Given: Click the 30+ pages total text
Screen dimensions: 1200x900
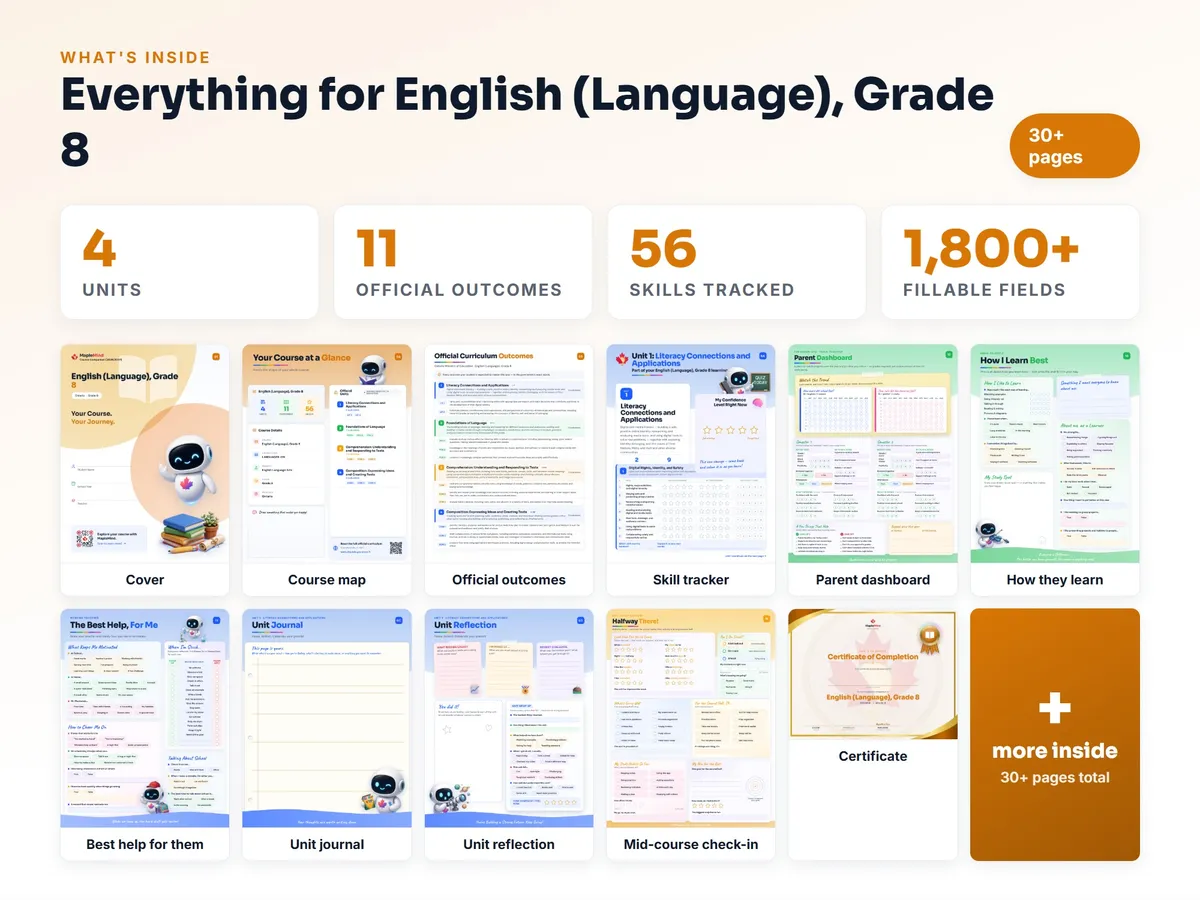Looking at the screenshot, I should click(1055, 777).
